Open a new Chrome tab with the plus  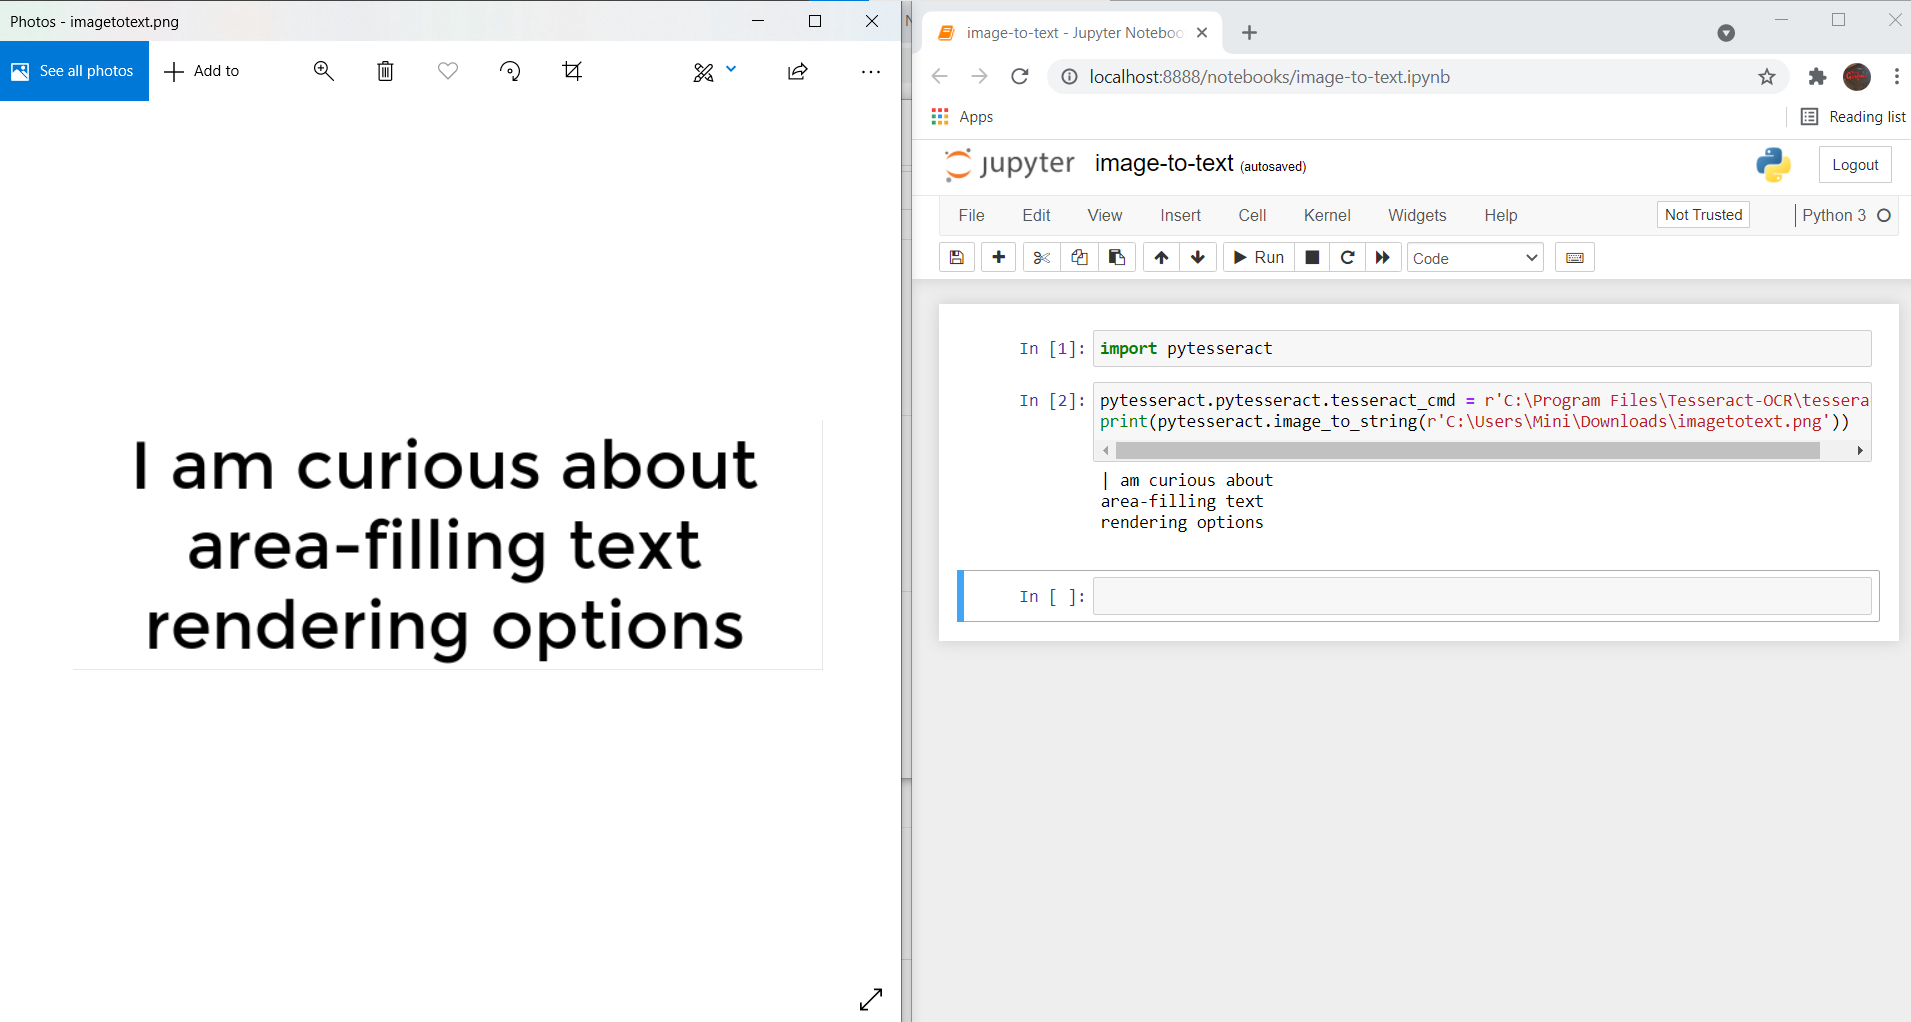tap(1249, 33)
